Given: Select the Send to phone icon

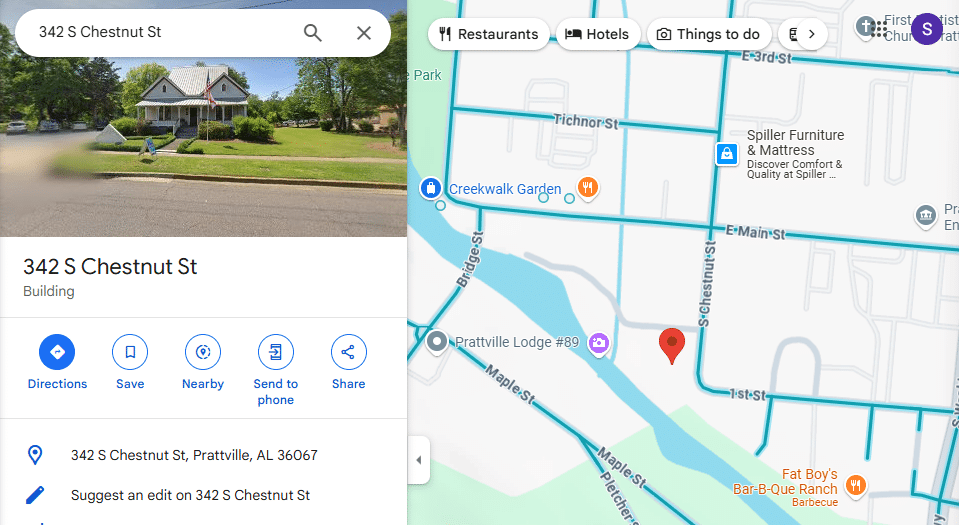Looking at the screenshot, I should pyautogui.click(x=276, y=352).
